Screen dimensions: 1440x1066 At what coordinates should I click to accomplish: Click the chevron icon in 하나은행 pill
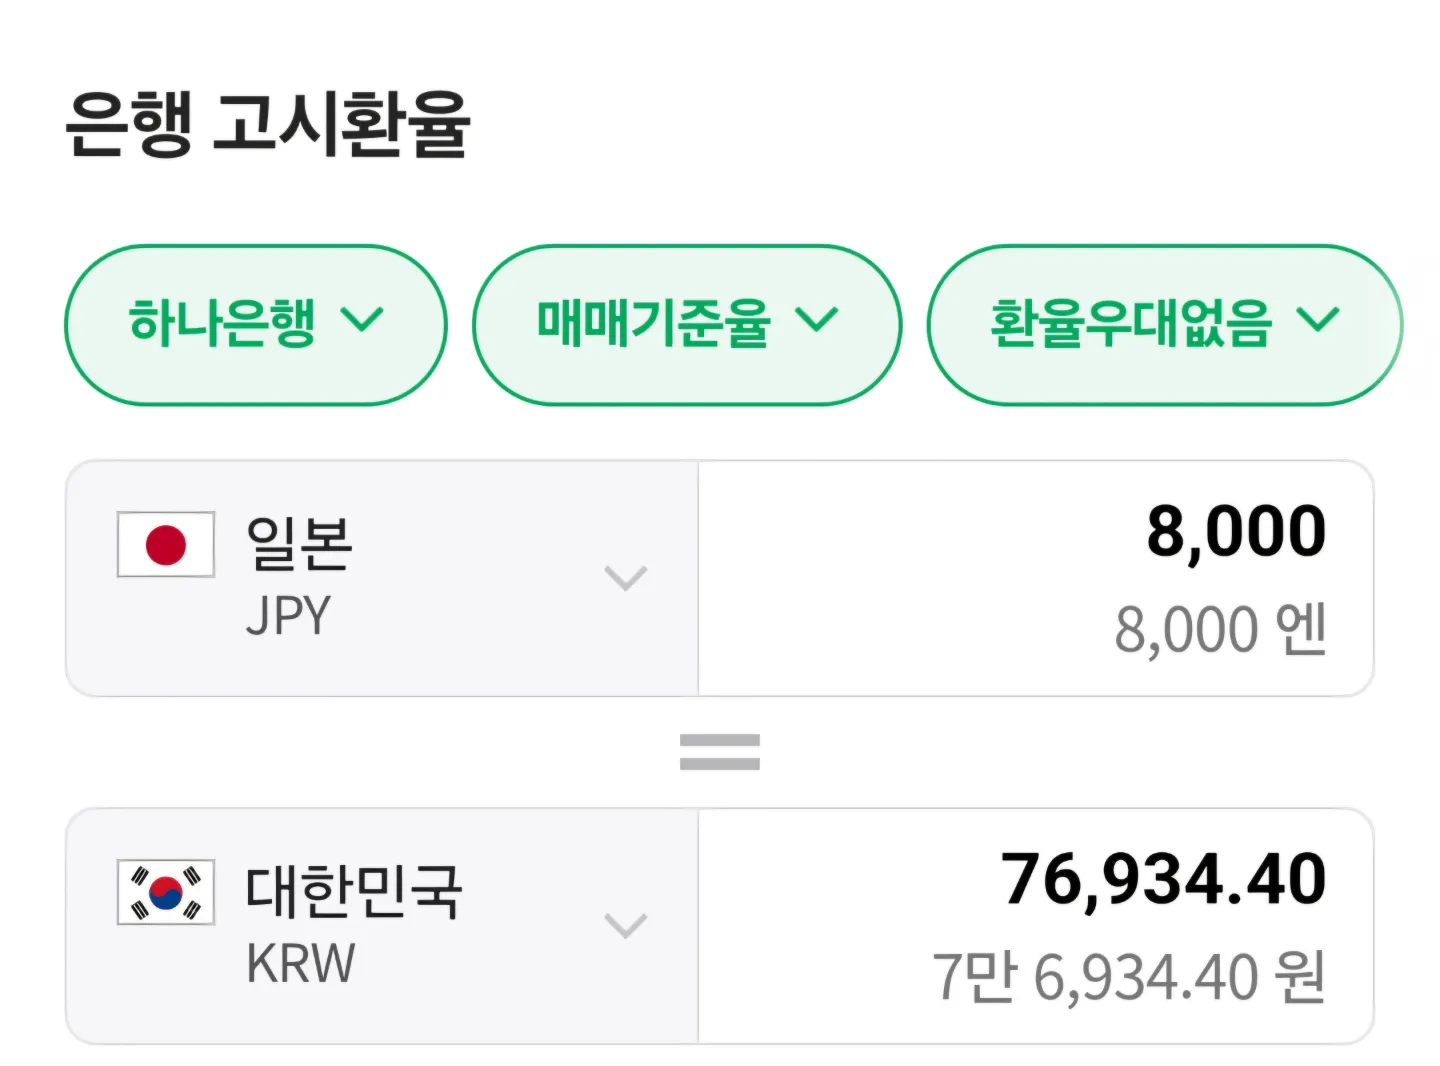[362, 320]
